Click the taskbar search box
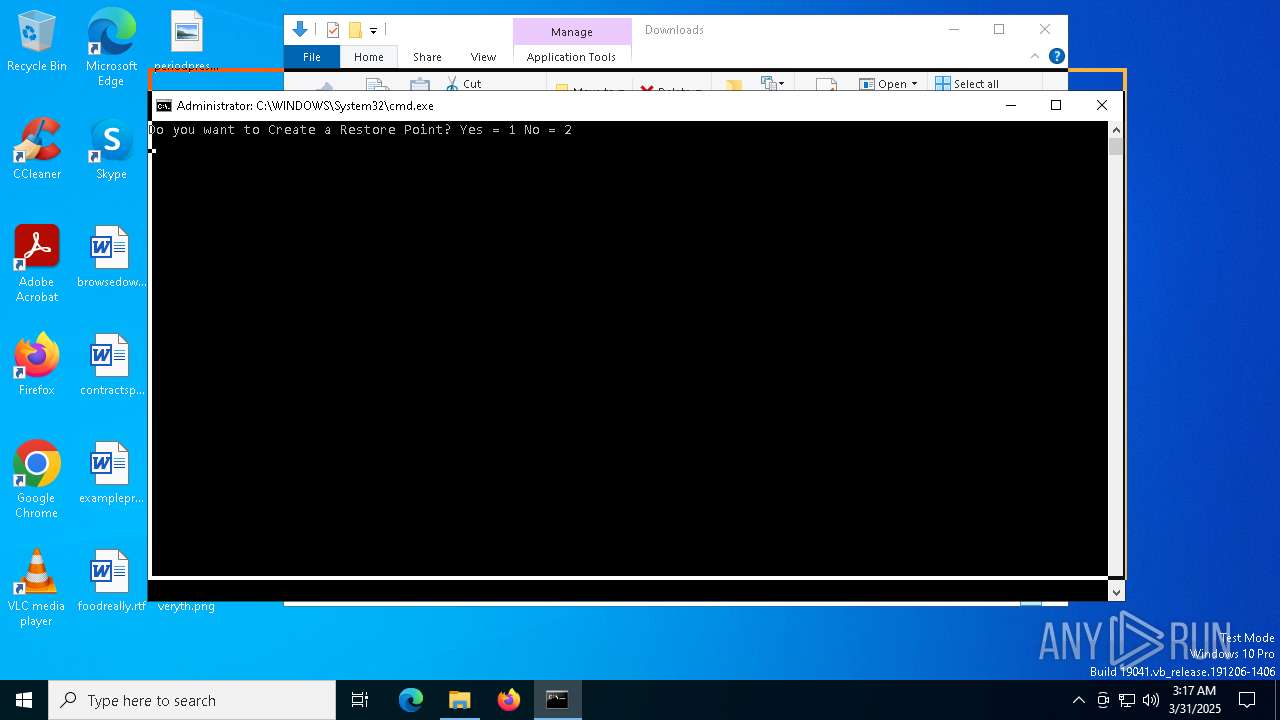1280x720 pixels. pyautogui.click(x=192, y=700)
